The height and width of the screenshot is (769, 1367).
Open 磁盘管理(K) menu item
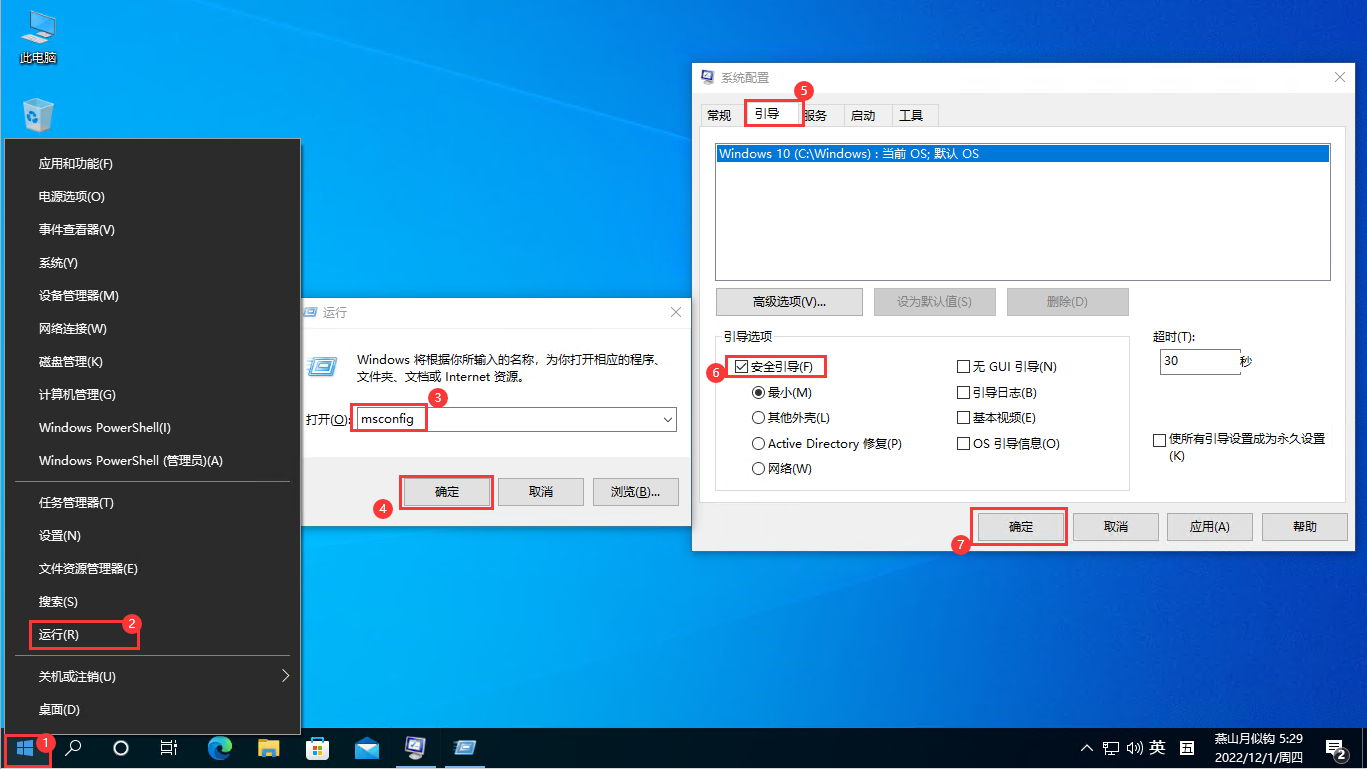[x=152, y=362]
